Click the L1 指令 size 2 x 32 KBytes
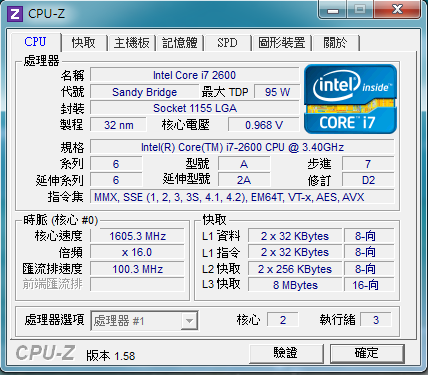The image size is (428, 375). pos(295,252)
